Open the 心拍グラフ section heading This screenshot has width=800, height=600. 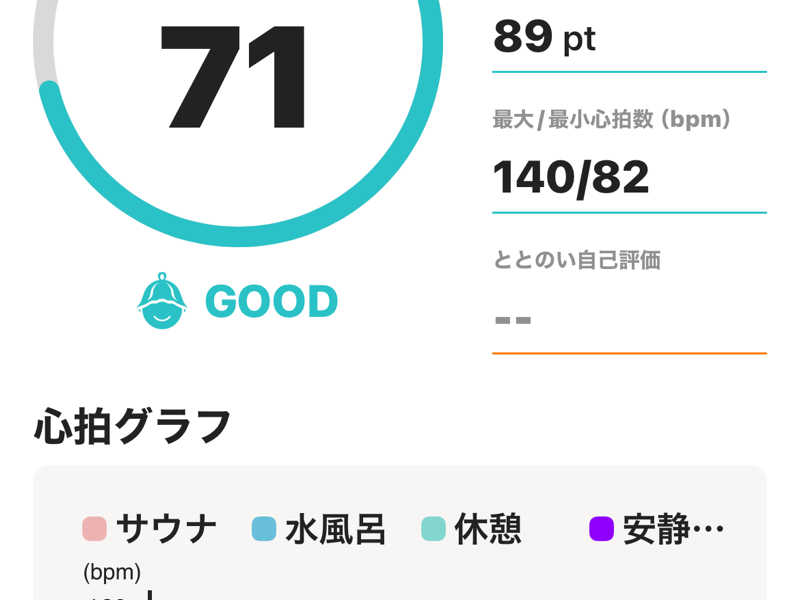(x=133, y=426)
